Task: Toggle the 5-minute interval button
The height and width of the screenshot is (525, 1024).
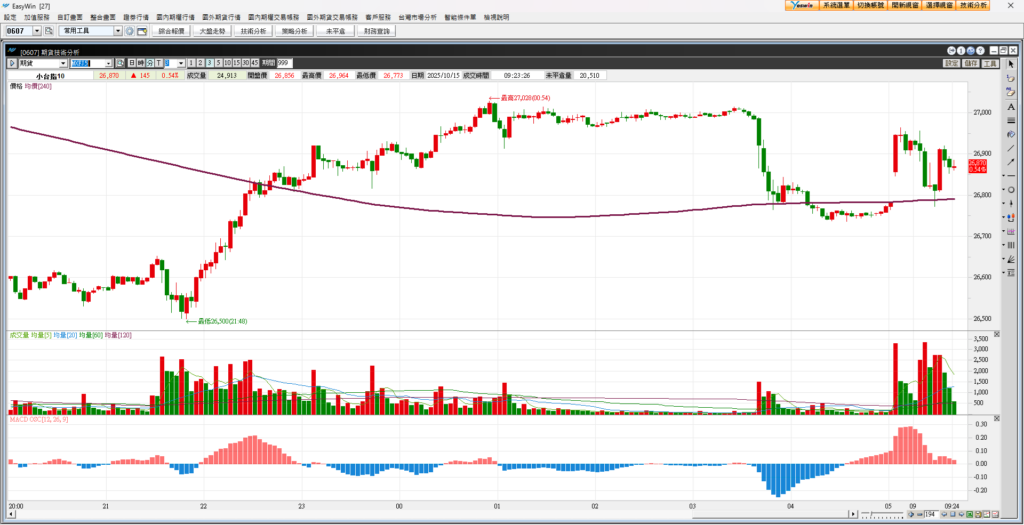Action: (x=218, y=63)
